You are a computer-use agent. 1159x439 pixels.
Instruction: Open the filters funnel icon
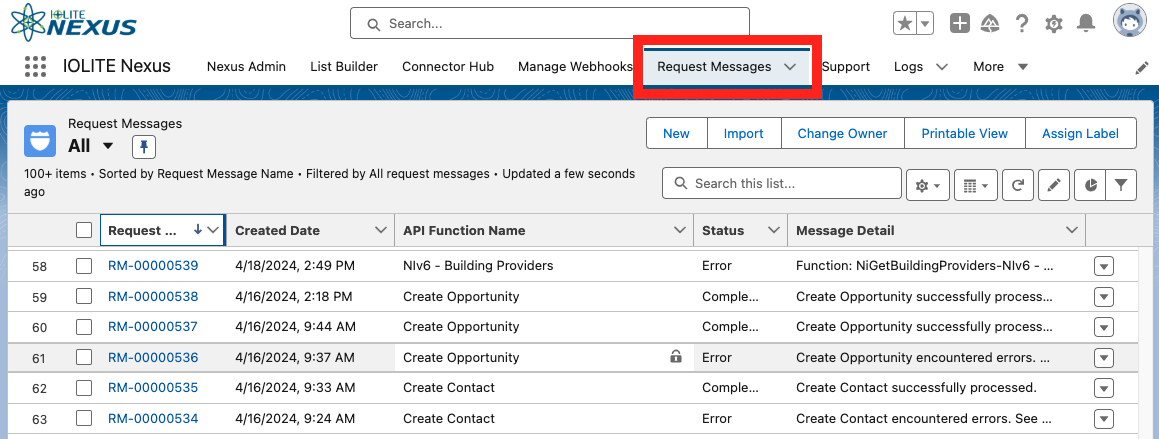click(x=1121, y=186)
